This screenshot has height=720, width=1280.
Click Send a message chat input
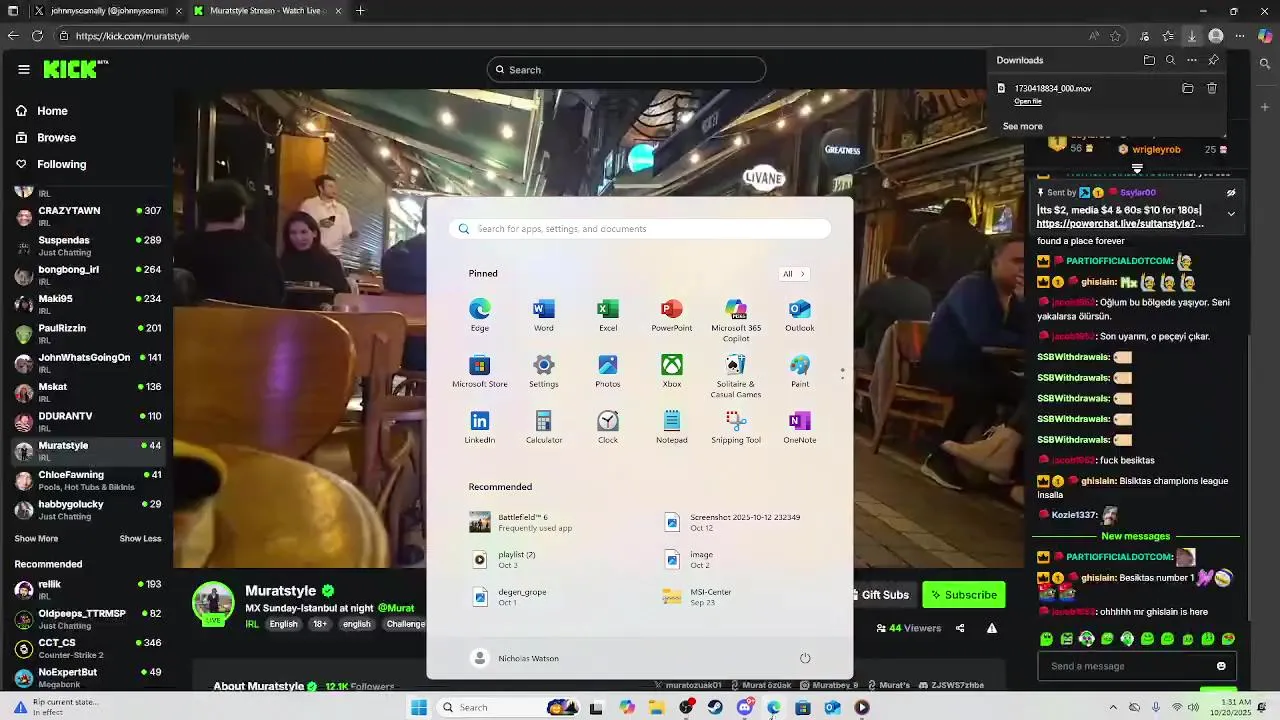coord(1128,667)
